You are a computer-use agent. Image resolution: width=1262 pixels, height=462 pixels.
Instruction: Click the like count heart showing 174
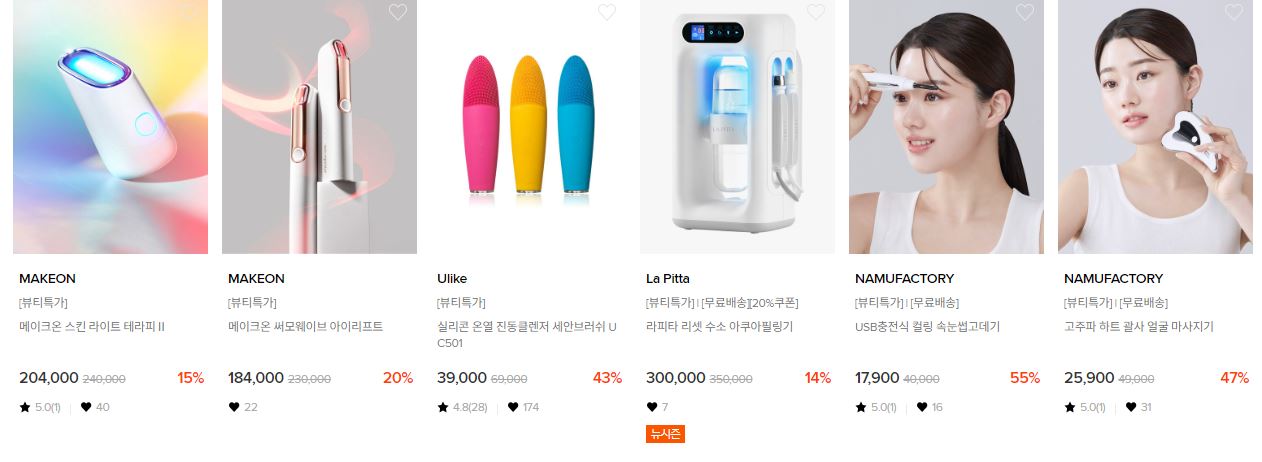point(514,407)
